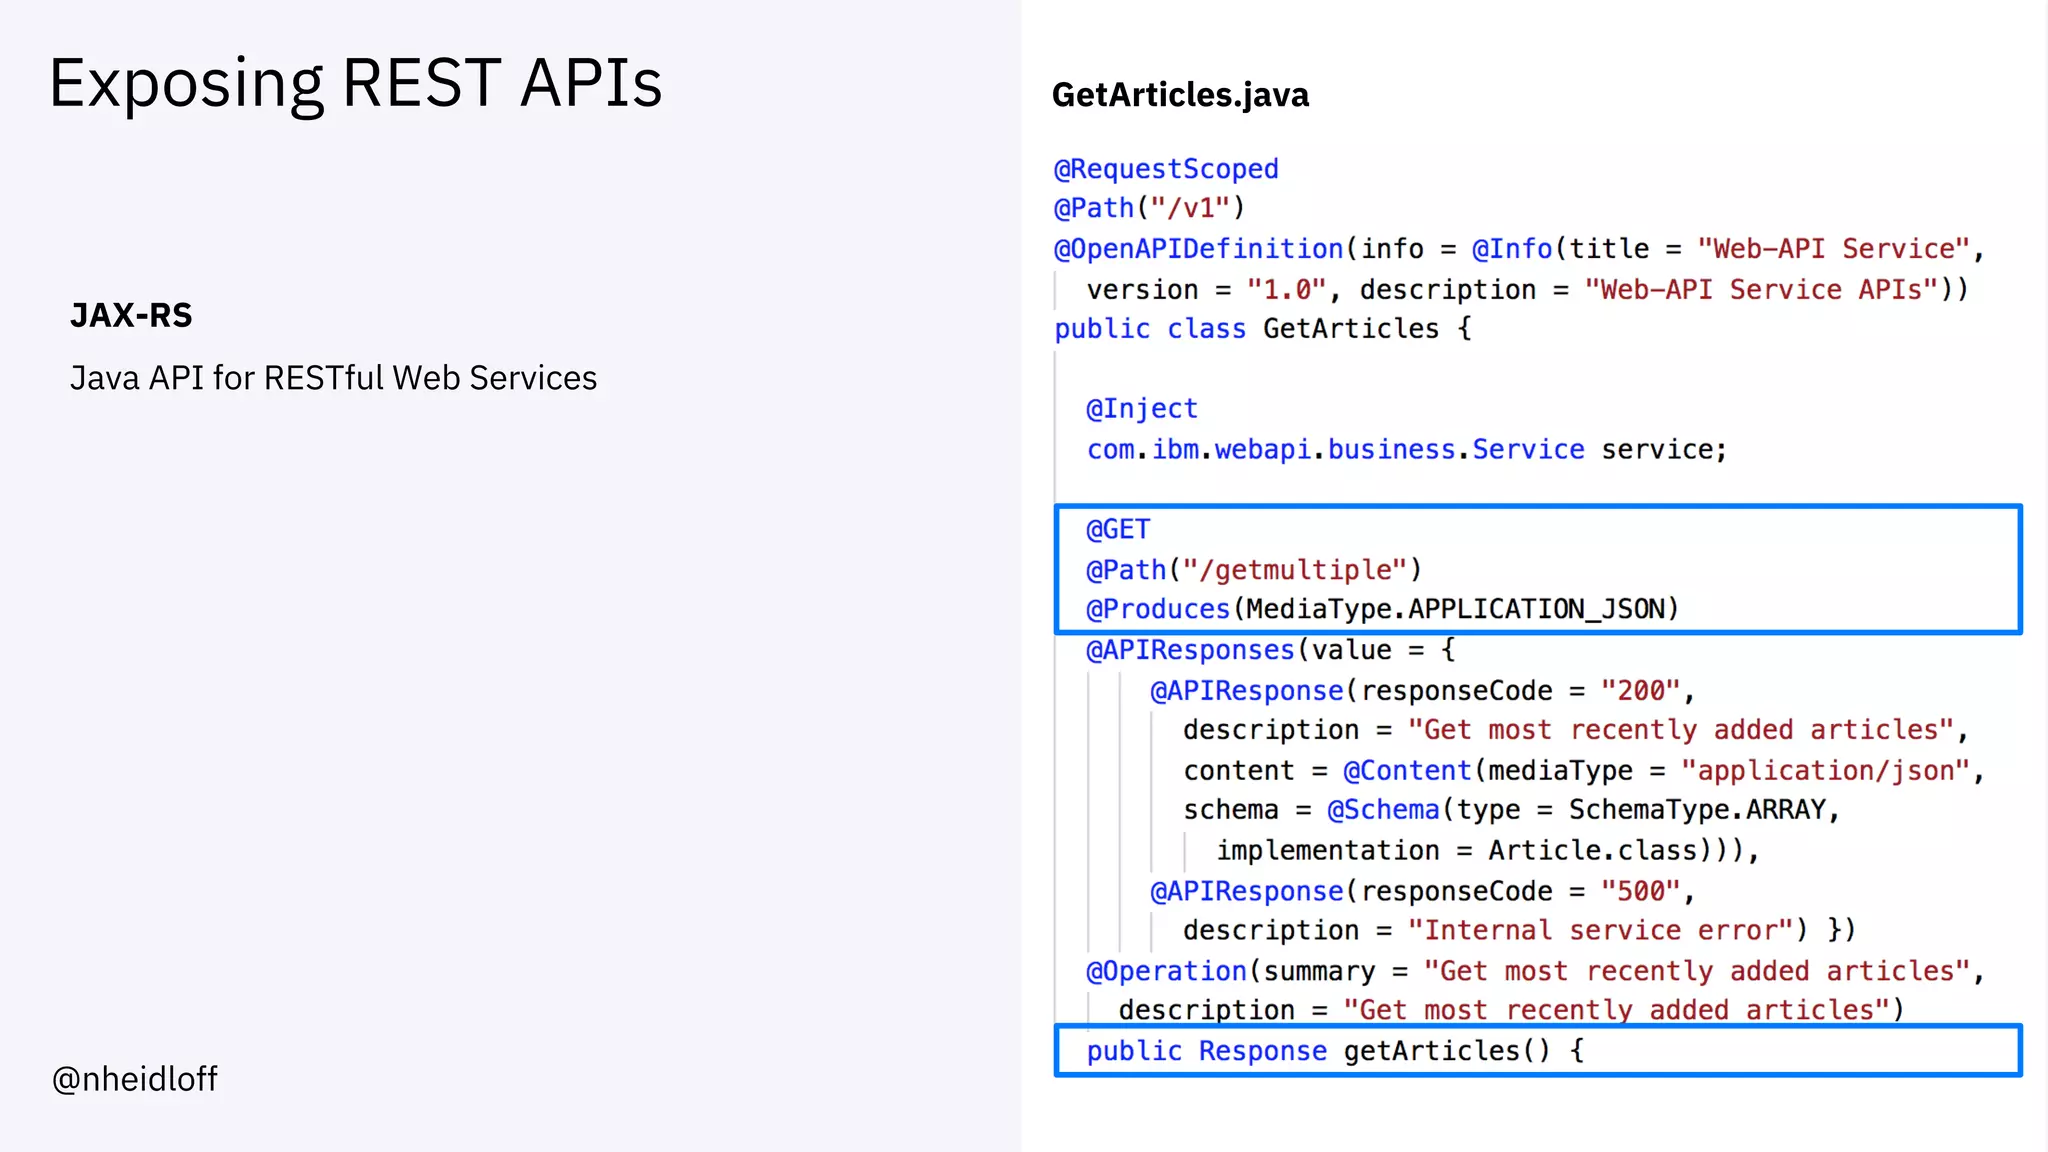The height and width of the screenshot is (1152, 2048).
Task: Click the '@Operation(summary' annotation line
Action: coord(1536,971)
